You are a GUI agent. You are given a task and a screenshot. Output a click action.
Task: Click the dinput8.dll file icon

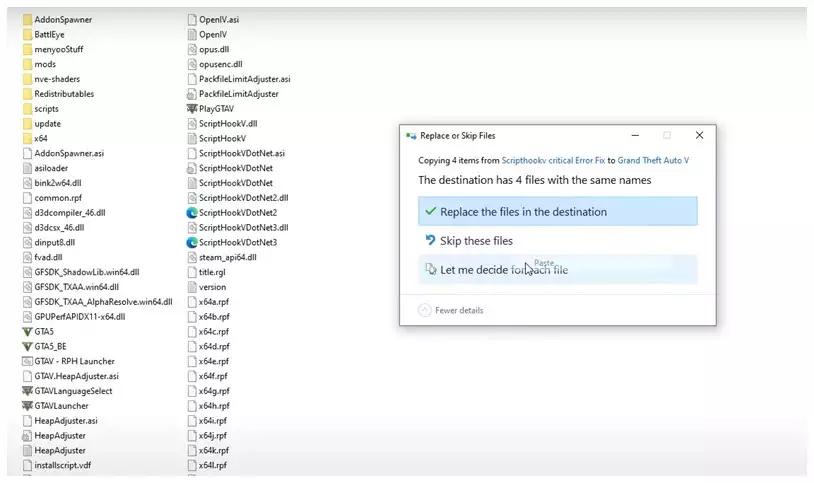28,243
